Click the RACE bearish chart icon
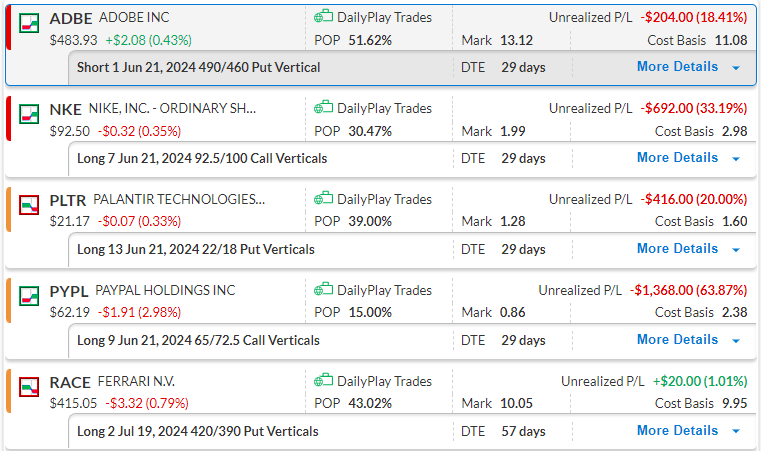 click(x=29, y=387)
